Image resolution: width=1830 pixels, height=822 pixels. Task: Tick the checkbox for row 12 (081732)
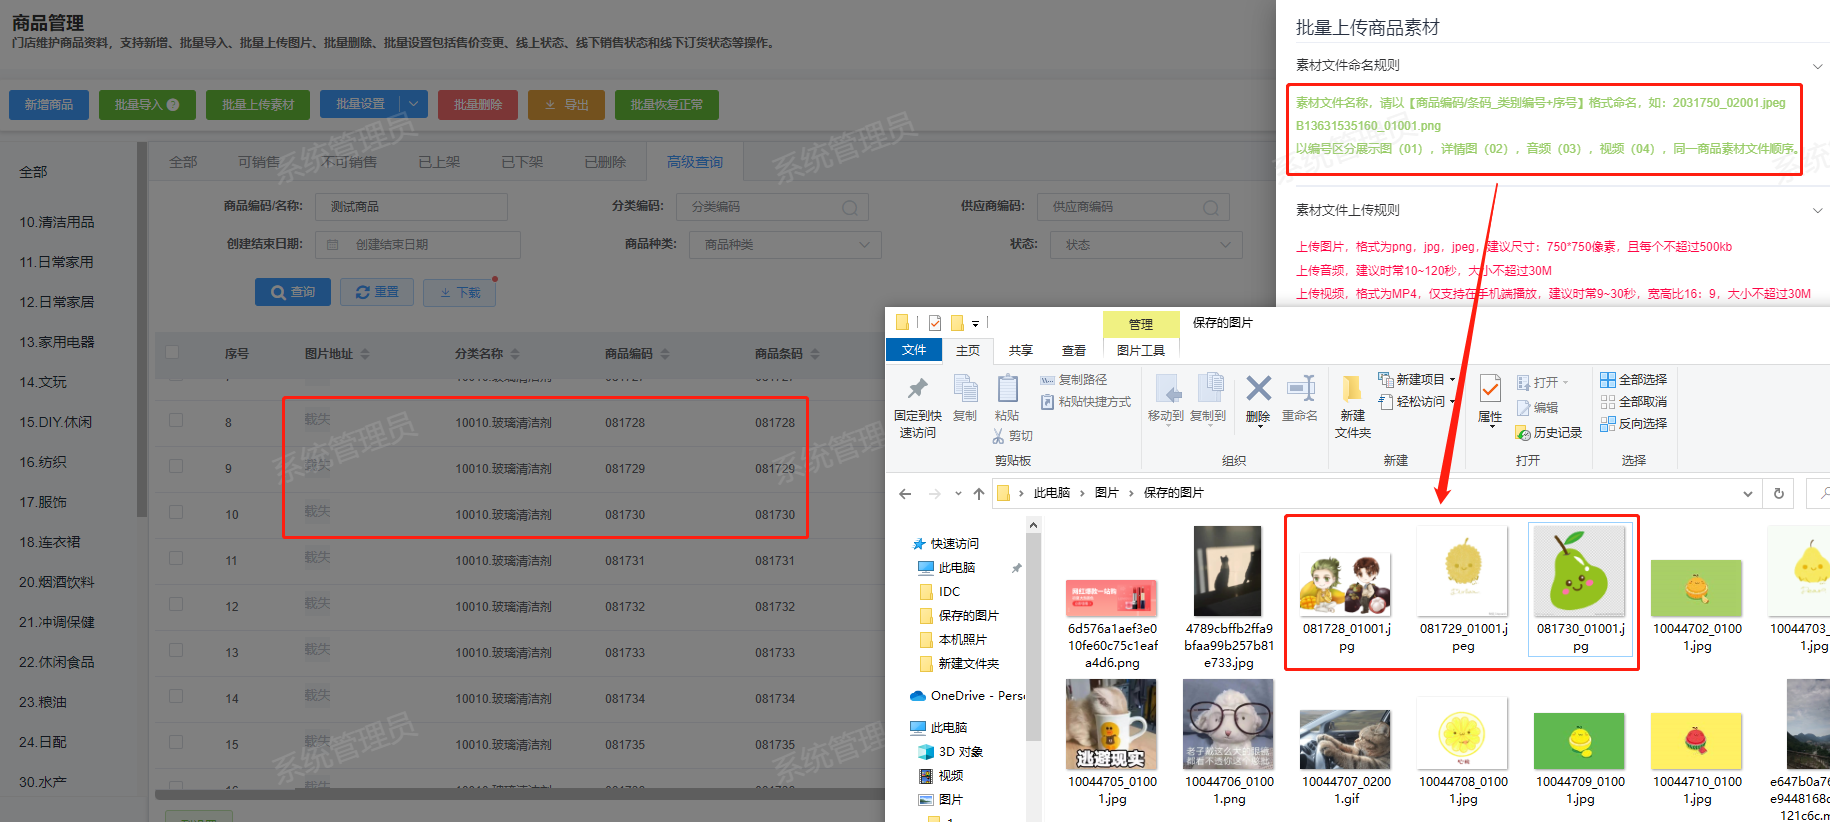(x=176, y=604)
